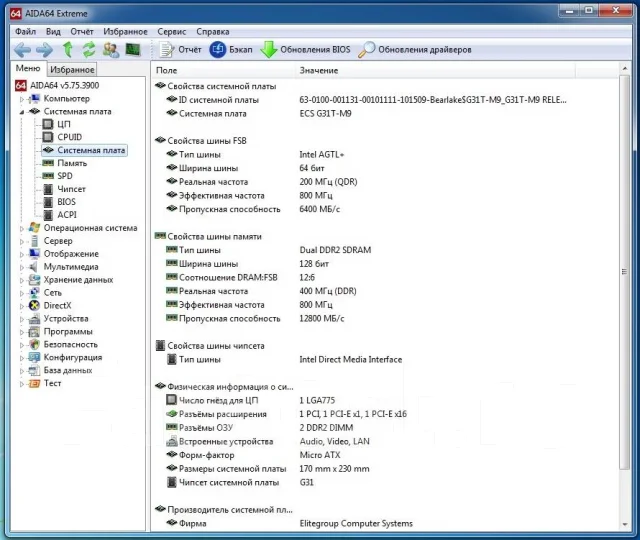Click the green Up arrow toolbar icon

pos(68,49)
